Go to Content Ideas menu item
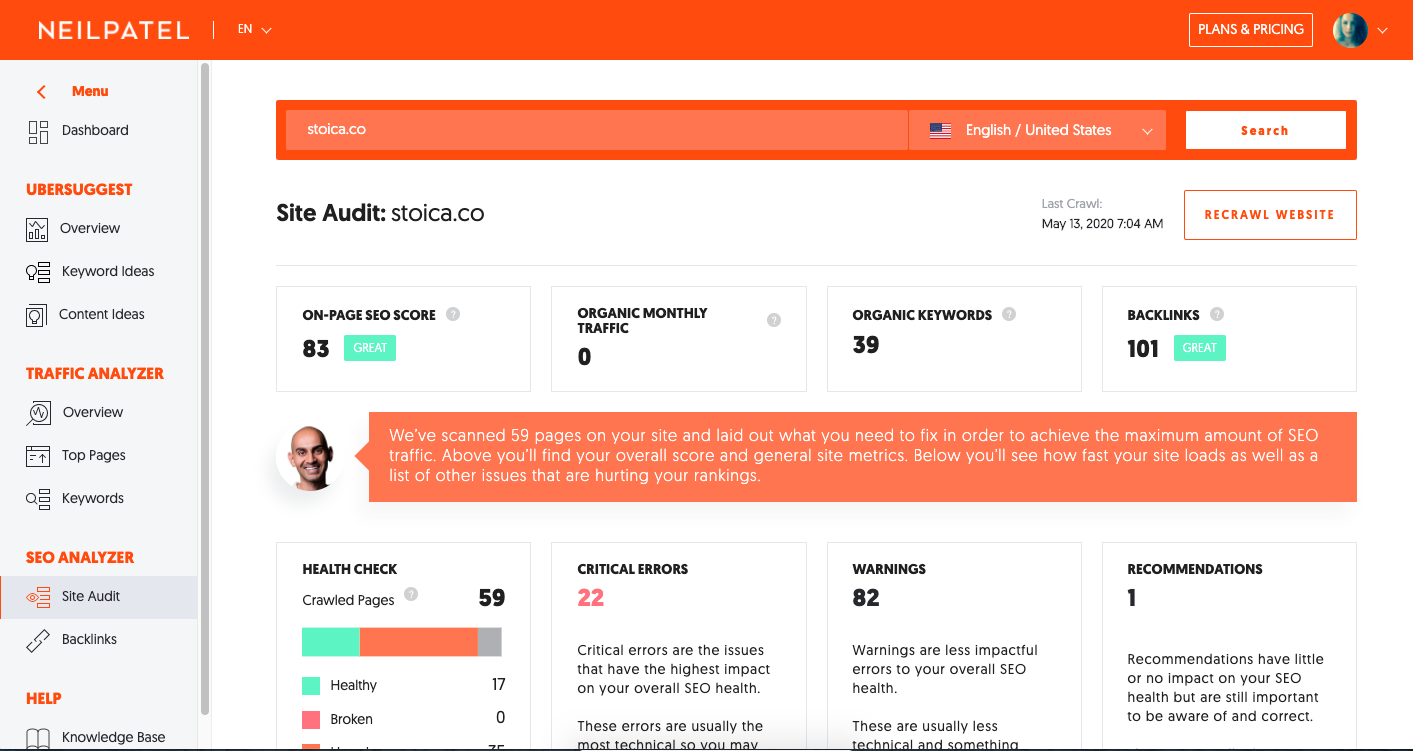The height and width of the screenshot is (751, 1413). (x=101, y=315)
